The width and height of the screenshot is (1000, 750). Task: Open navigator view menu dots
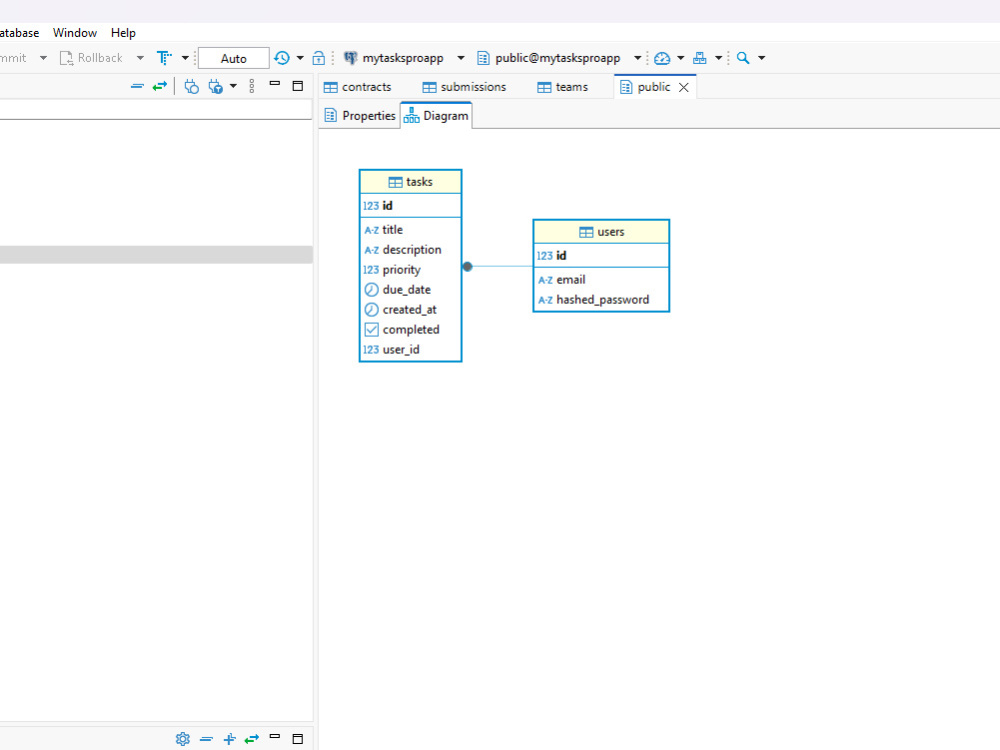[252, 86]
